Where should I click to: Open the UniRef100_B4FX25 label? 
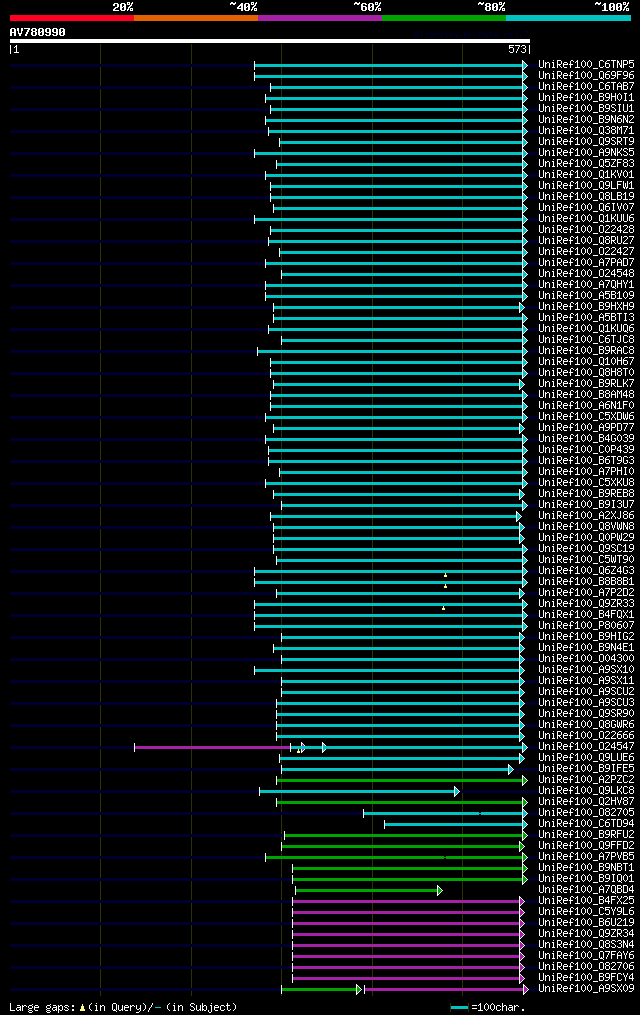586,901
